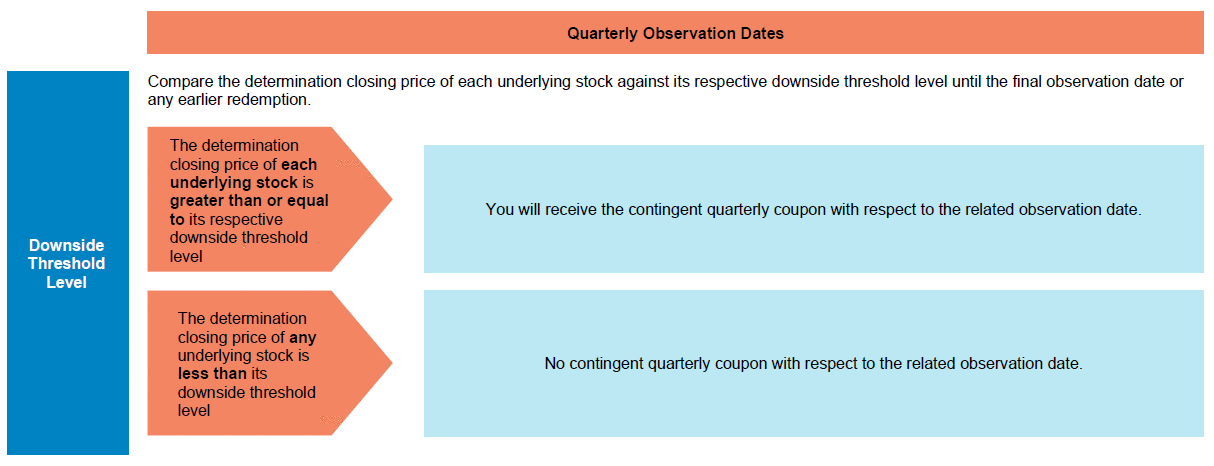The image size is (1214, 466).
Task: Click the upper orange arrow about greater than or equal
Action: tap(270, 200)
